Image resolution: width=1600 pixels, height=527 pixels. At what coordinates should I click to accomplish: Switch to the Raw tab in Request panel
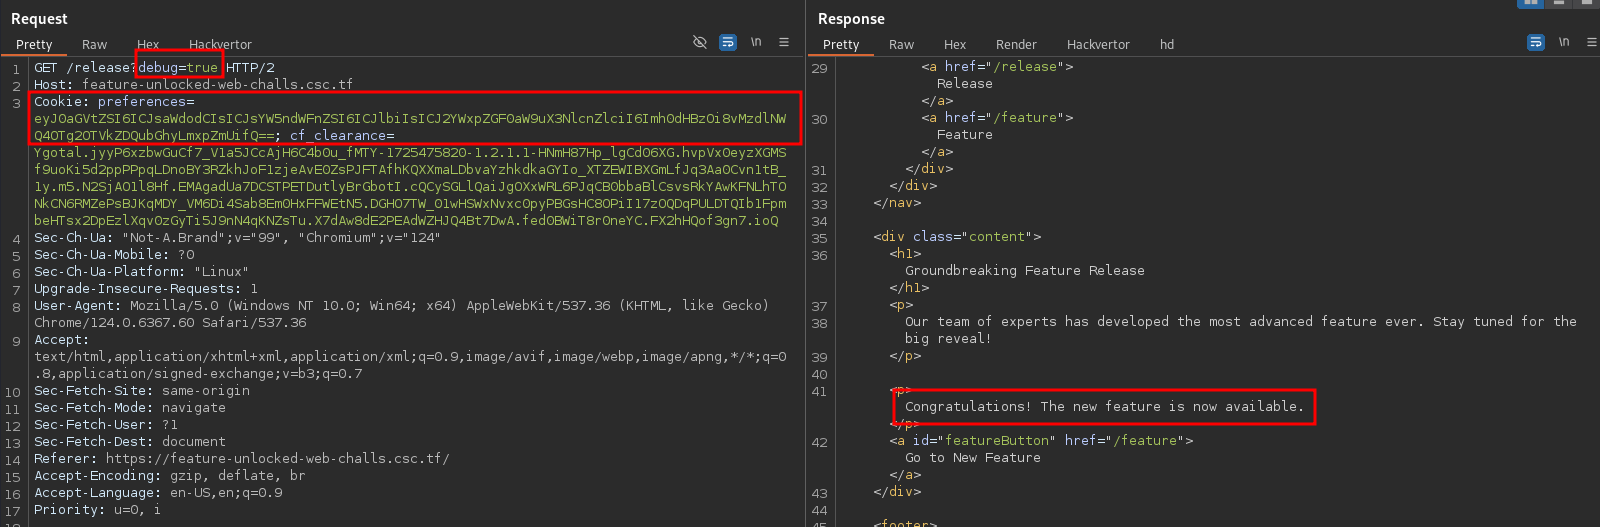[x=95, y=45]
